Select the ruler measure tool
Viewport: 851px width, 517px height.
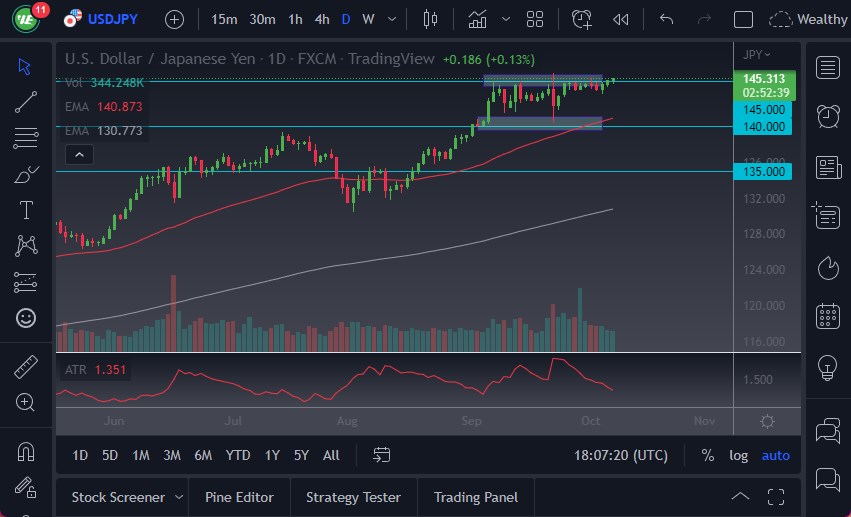click(x=27, y=367)
